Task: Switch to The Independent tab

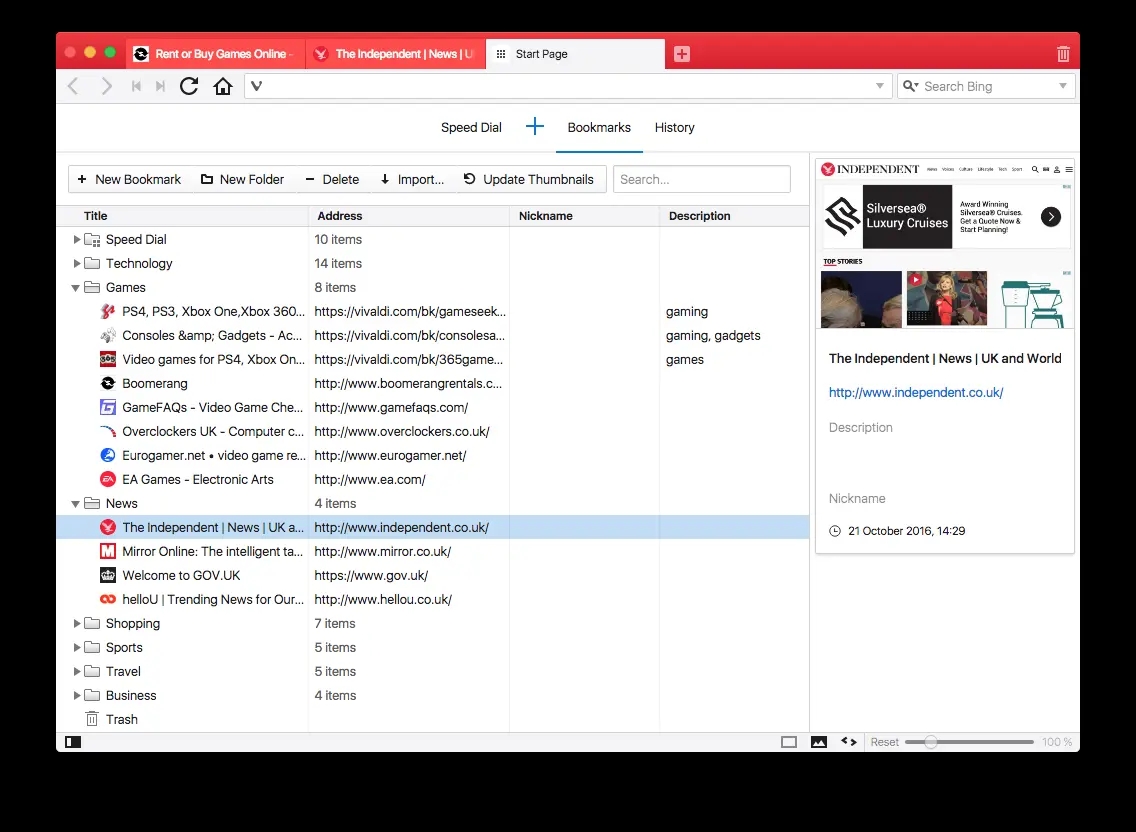Action: (396, 54)
